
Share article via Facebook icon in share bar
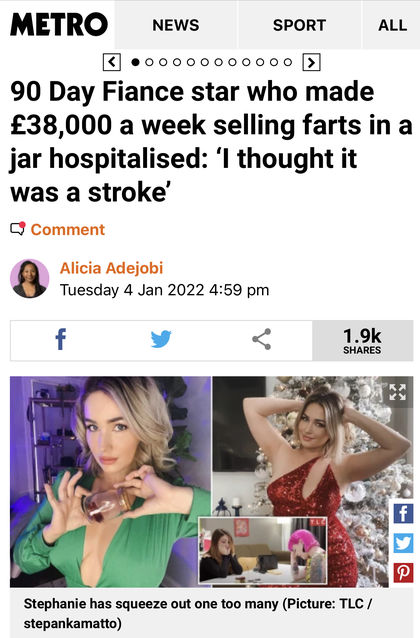coord(61,339)
